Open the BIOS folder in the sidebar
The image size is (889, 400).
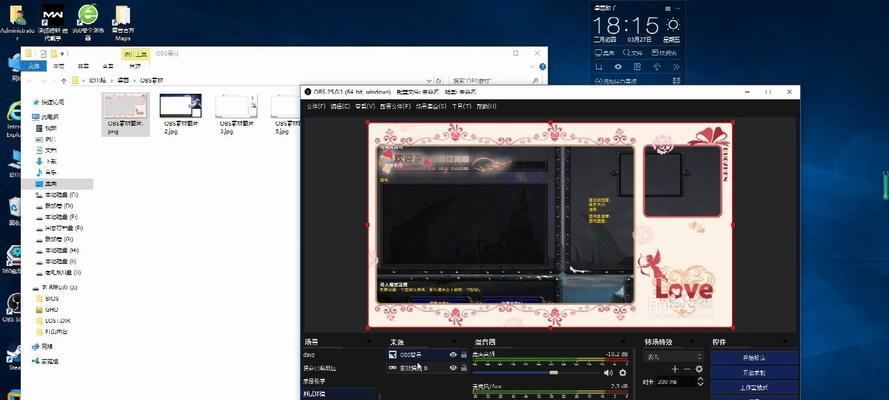coord(48,299)
